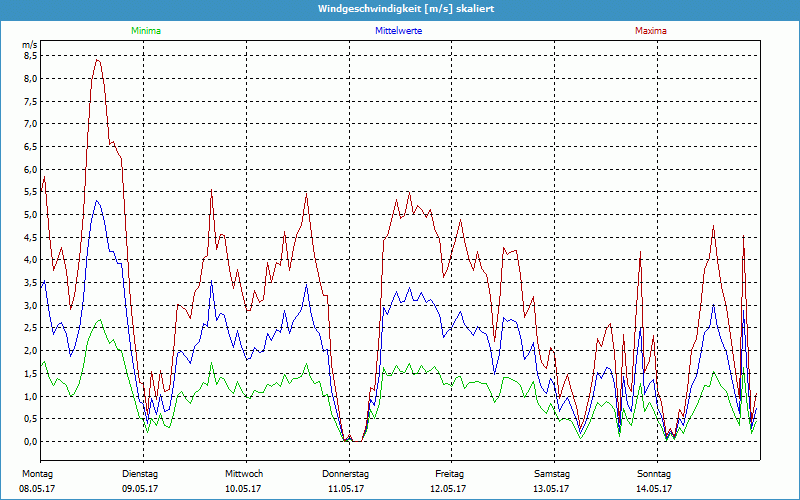The height and width of the screenshot is (500, 800).
Task: Click the Mittwoch day label
Action: tap(244, 474)
